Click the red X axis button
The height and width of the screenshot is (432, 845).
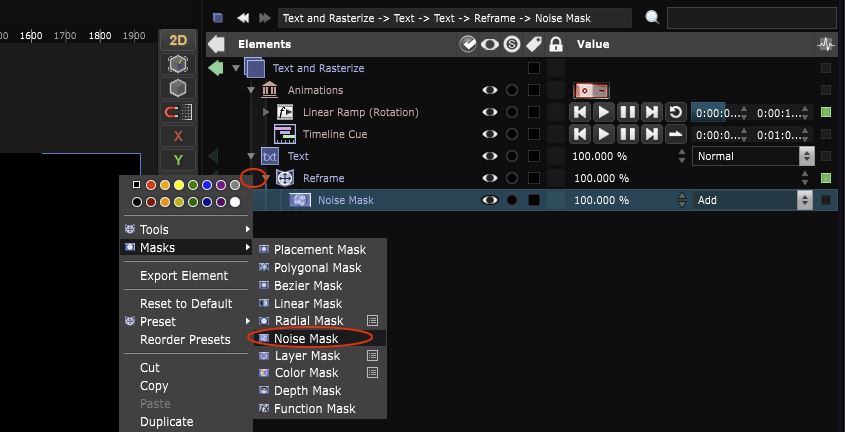coord(178,136)
